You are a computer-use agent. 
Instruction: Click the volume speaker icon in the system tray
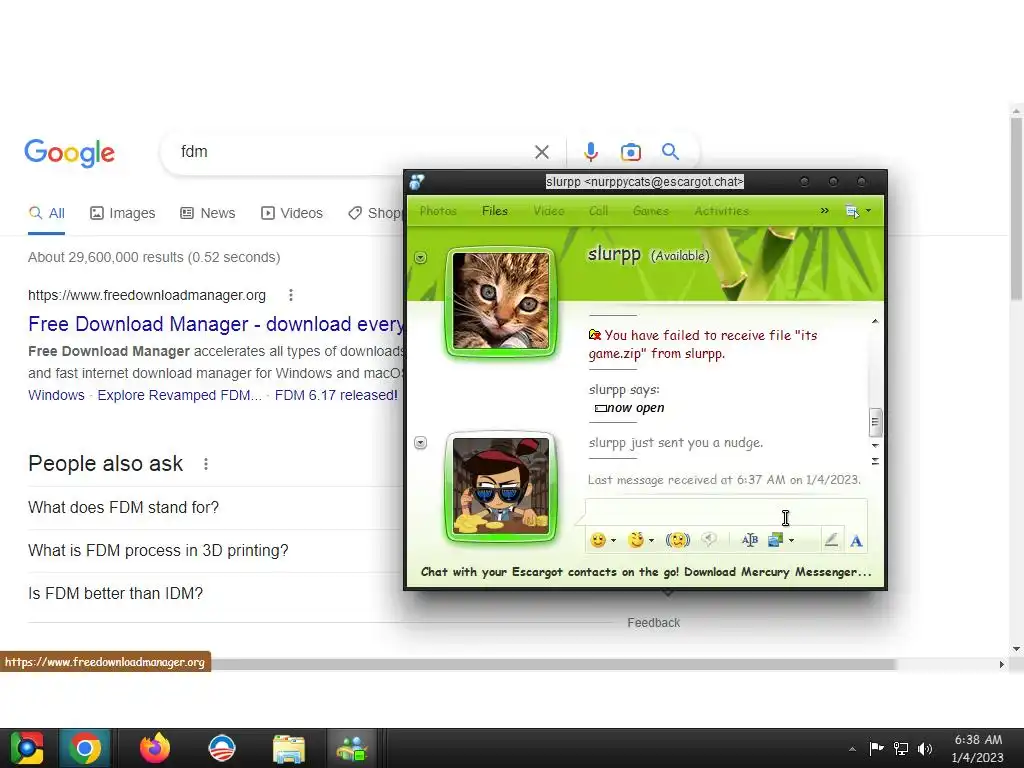pos(925,748)
